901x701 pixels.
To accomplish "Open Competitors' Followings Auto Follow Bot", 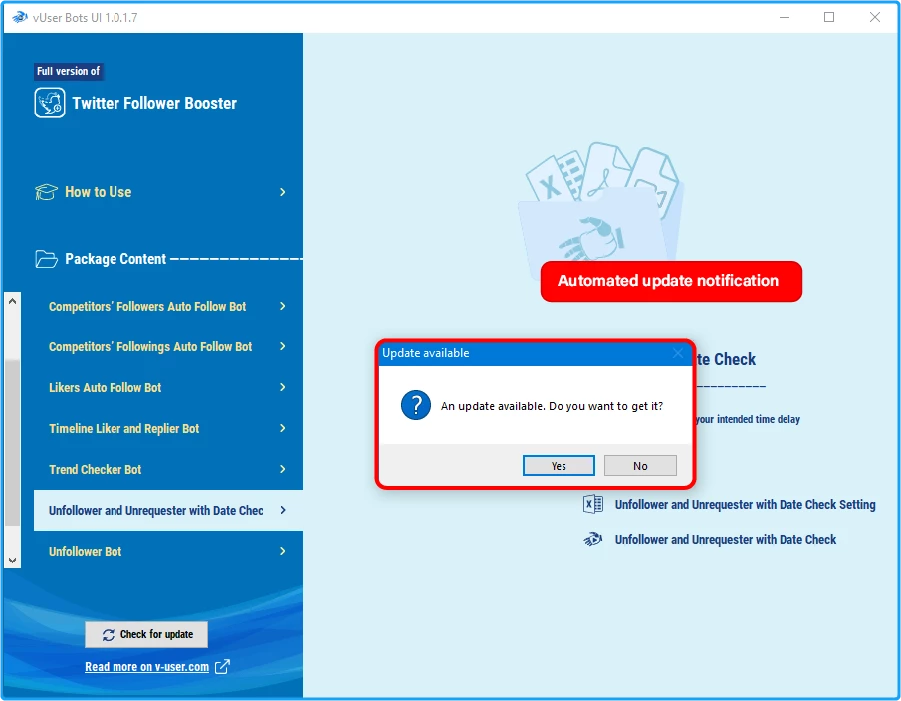I will 151,346.
